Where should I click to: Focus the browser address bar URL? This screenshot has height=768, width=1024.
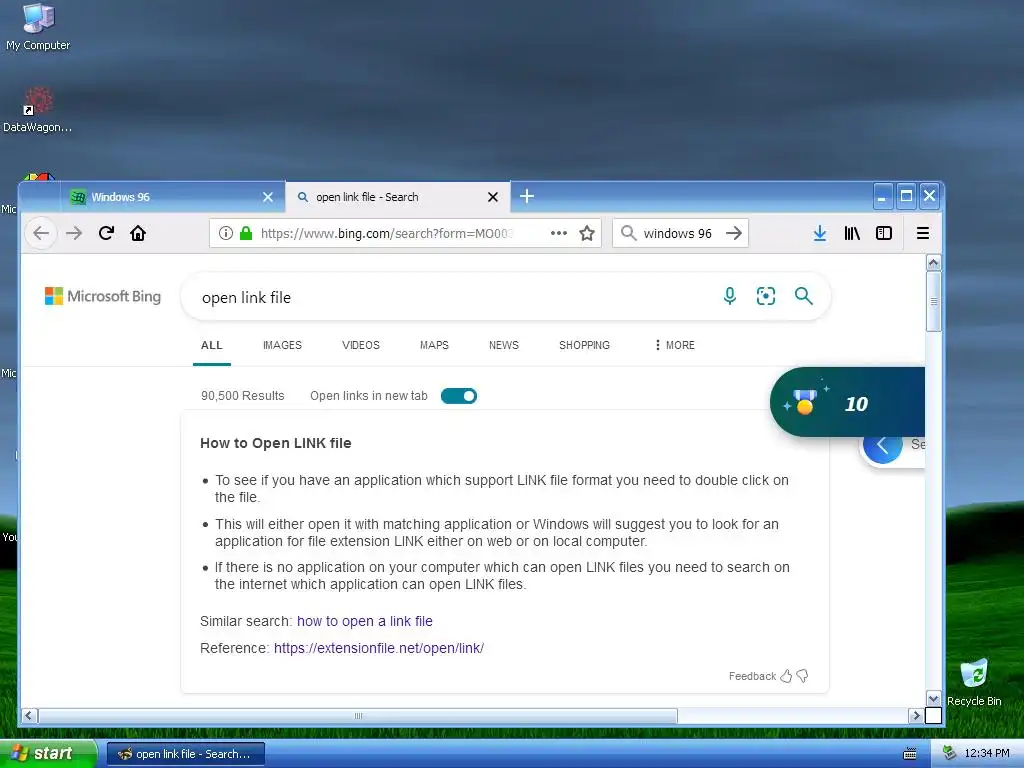[387, 233]
